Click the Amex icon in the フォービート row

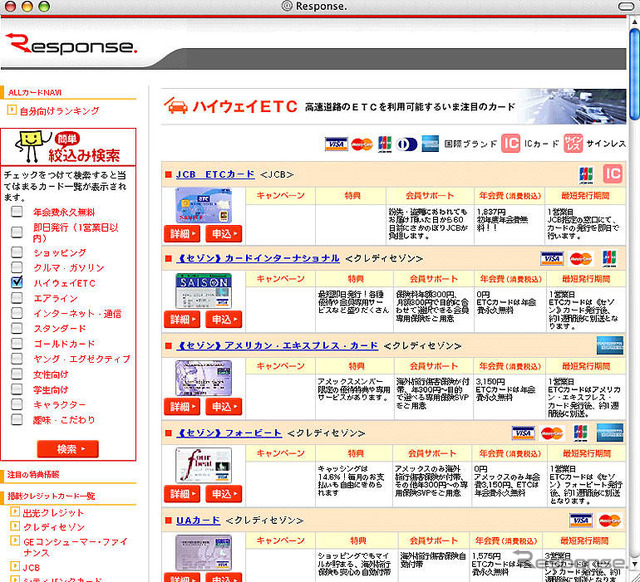pyautogui.click(x=610, y=433)
